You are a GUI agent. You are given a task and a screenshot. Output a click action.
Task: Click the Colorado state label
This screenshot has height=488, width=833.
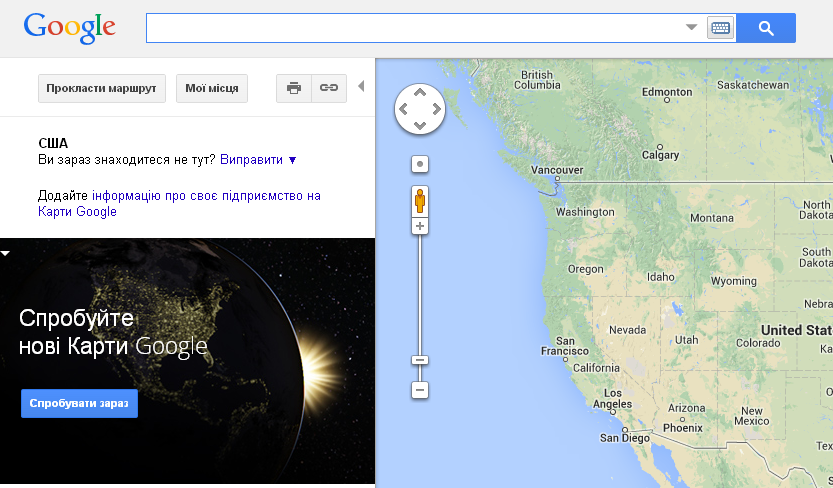click(x=758, y=343)
